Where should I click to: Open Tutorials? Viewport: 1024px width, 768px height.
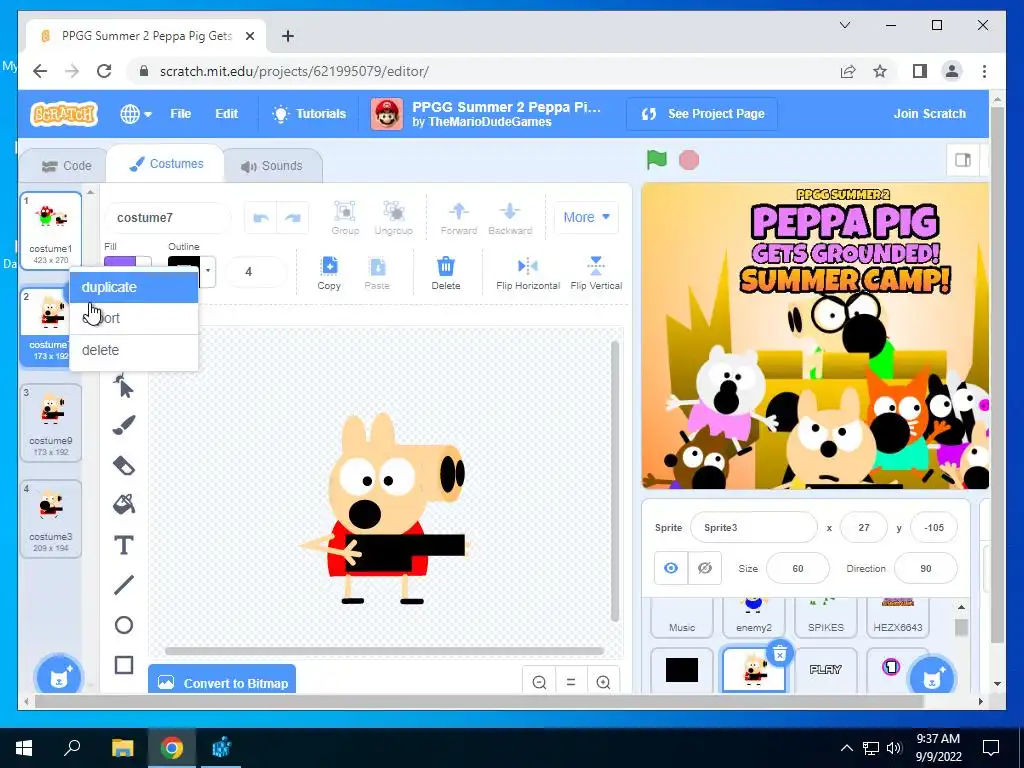(x=309, y=114)
